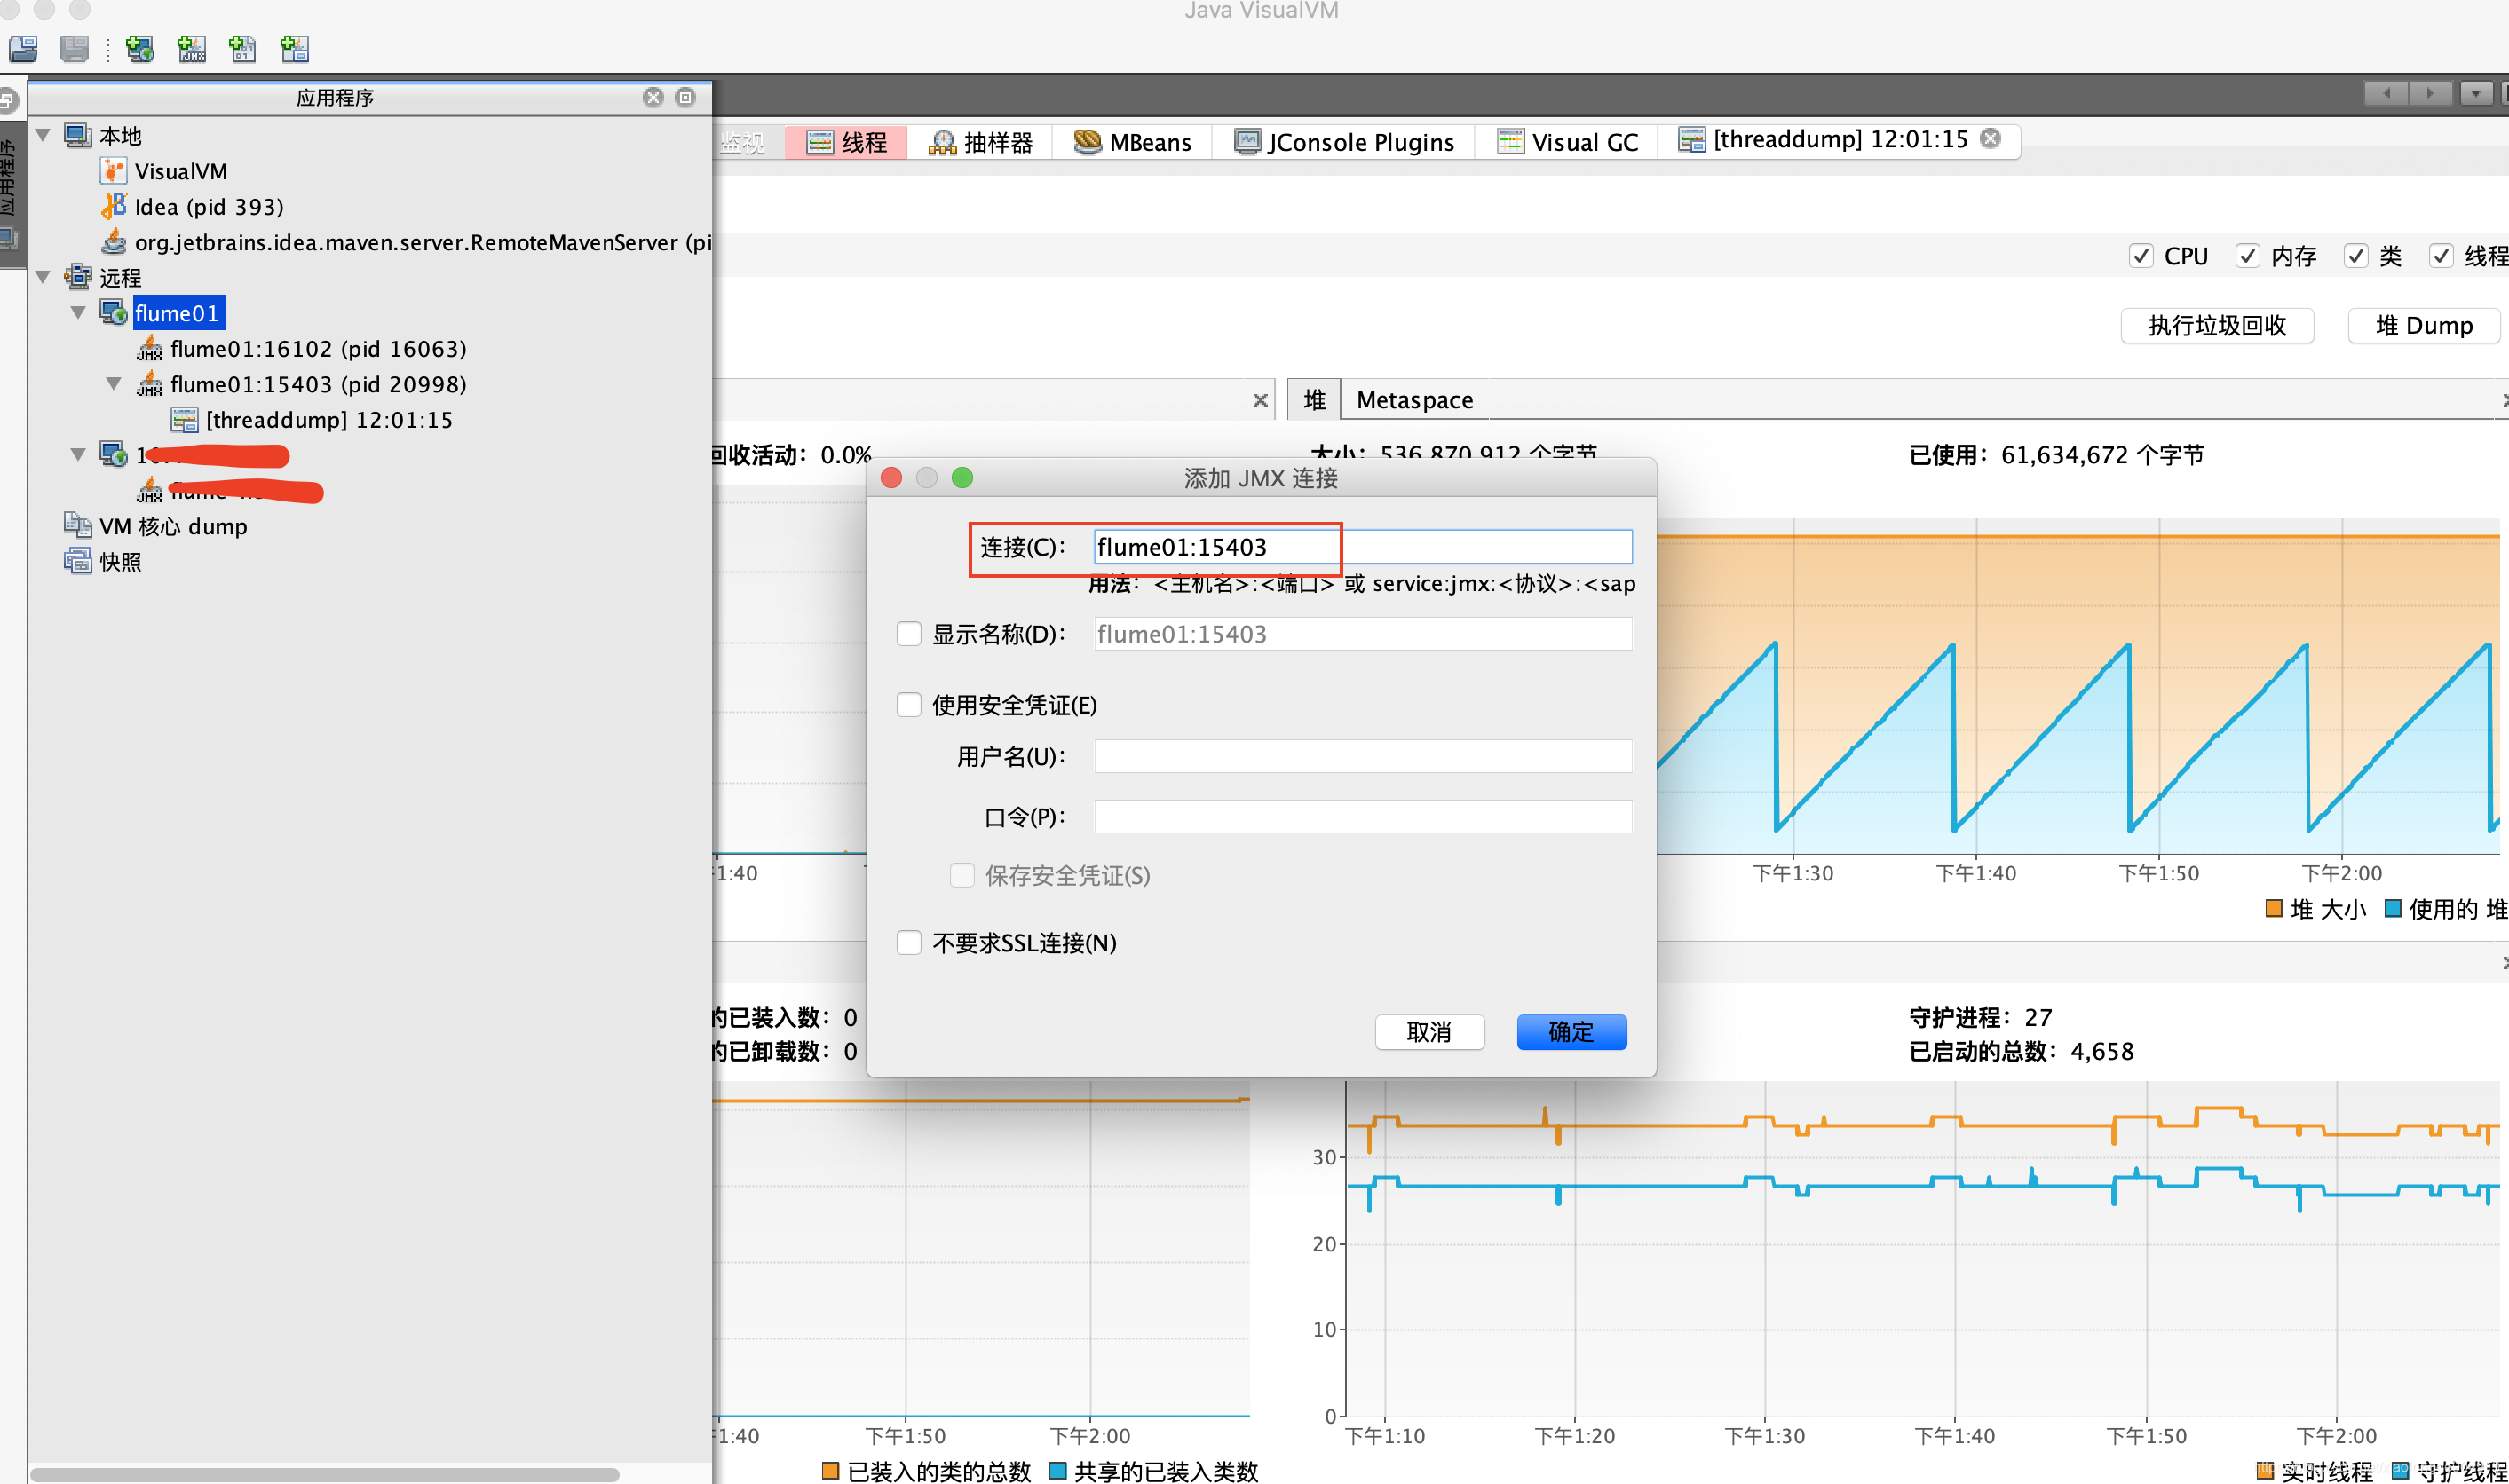The image size is (2509, 1484).
Task: Click the 已装入的类的总数 legend swatch
Action: 829,1470
